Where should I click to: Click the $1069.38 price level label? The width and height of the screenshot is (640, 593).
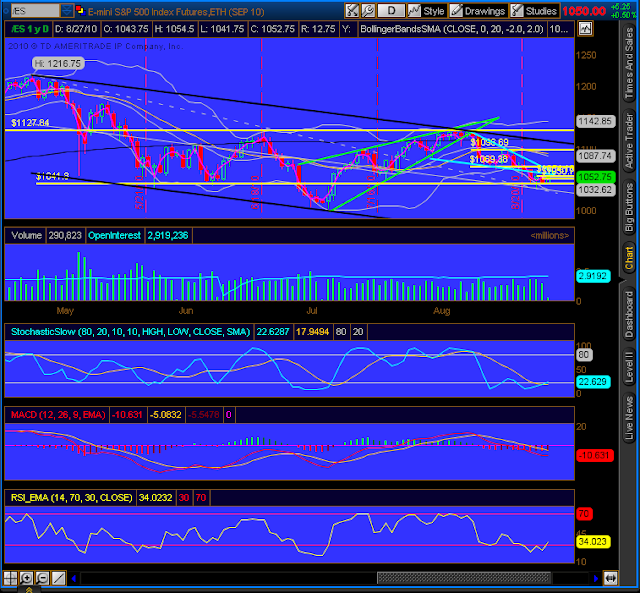[x=489, y=159]
